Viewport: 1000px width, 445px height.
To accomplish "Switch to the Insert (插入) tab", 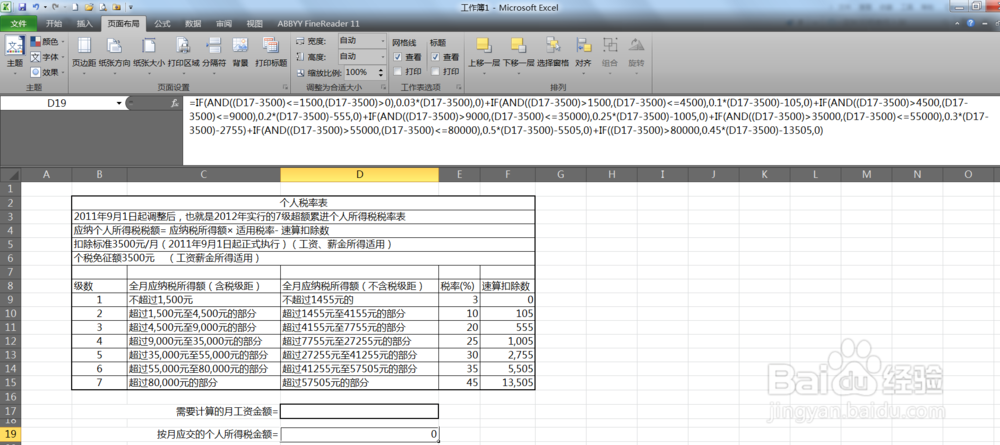I will pyautogui.click(x=84, y=24).
